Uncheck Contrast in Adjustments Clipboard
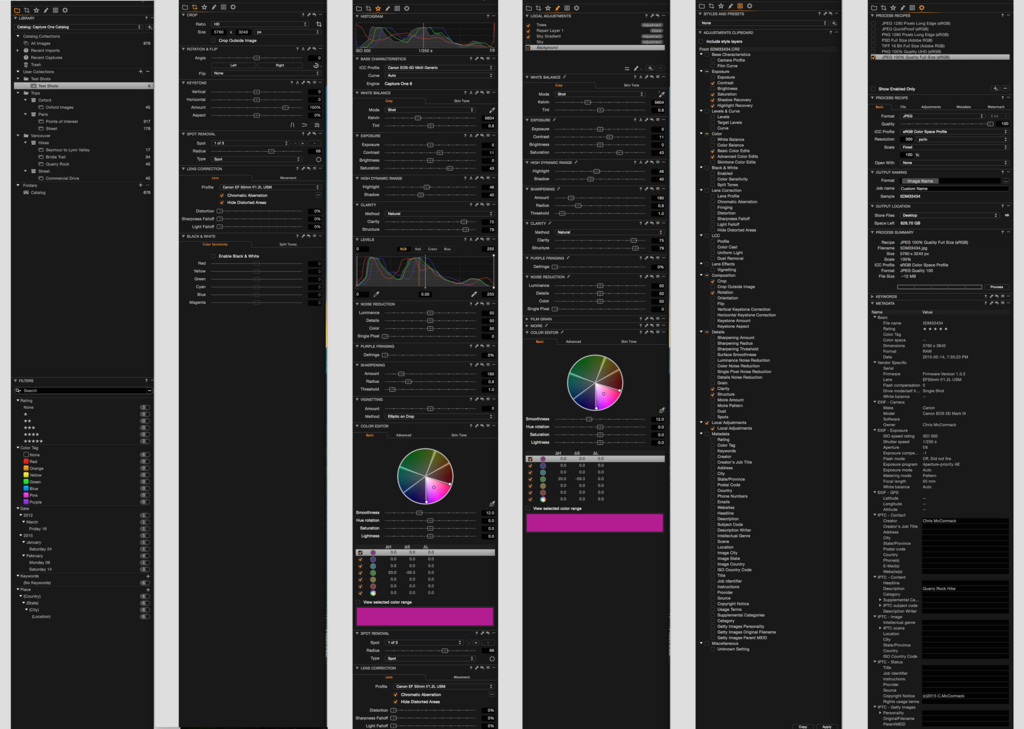Image resolution: width=1024 pixels, height=729 pixels. 712,83
